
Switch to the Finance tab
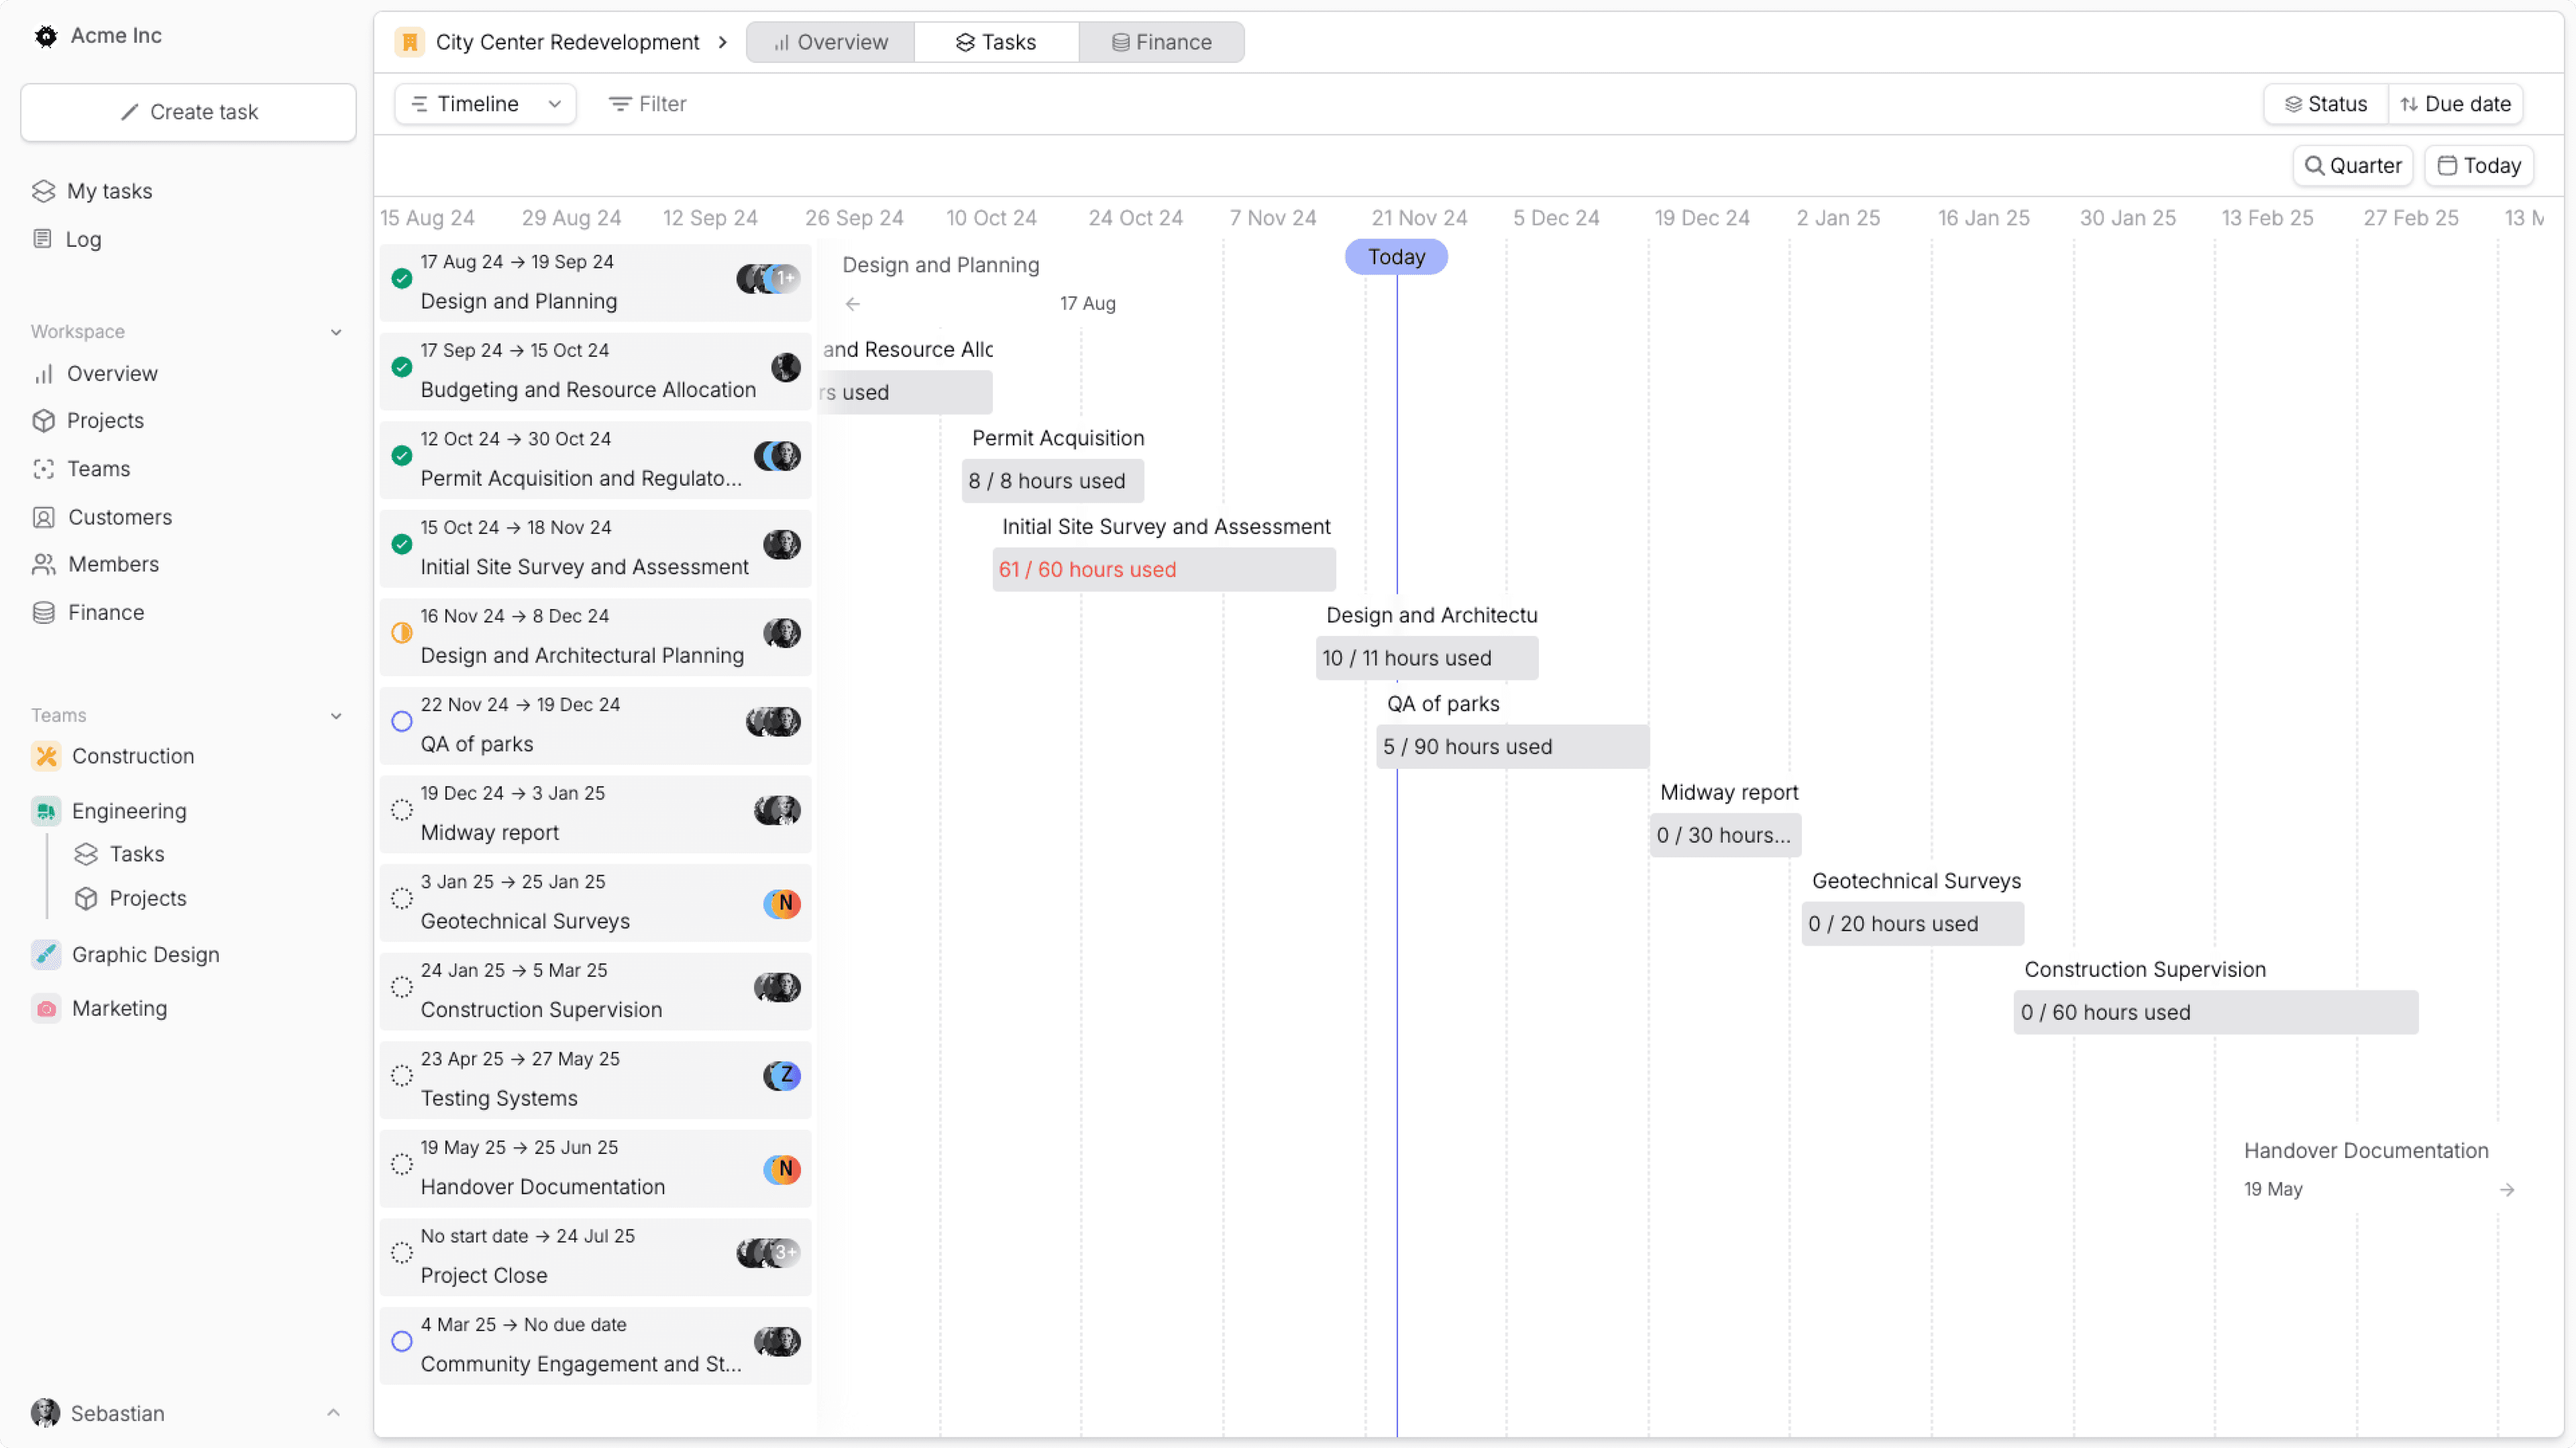1161,42
